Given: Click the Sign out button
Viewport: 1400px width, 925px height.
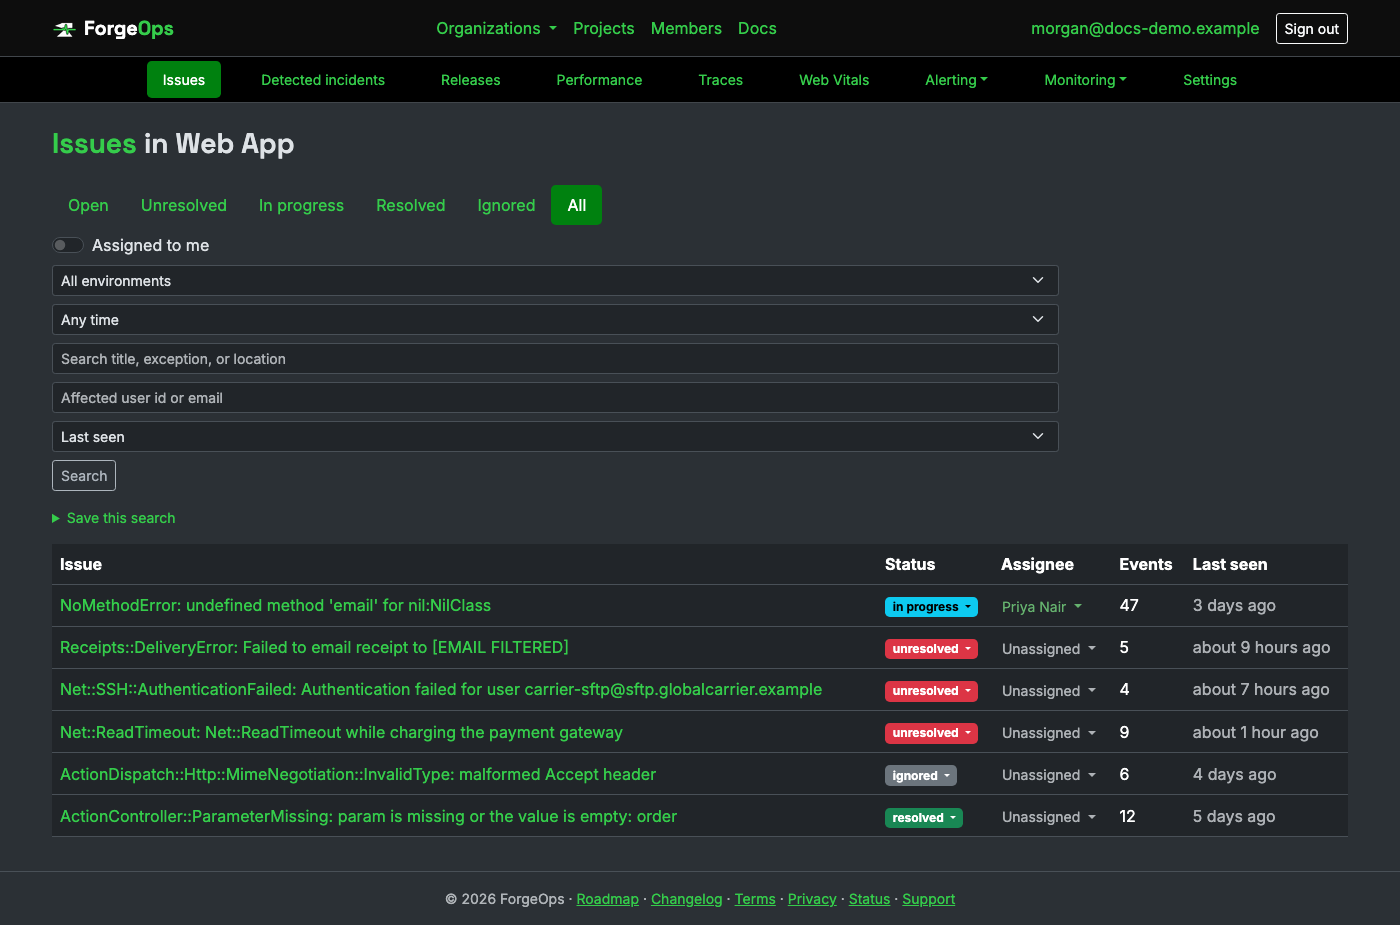Looking at the screenshot, I should tap(1312, 29).
